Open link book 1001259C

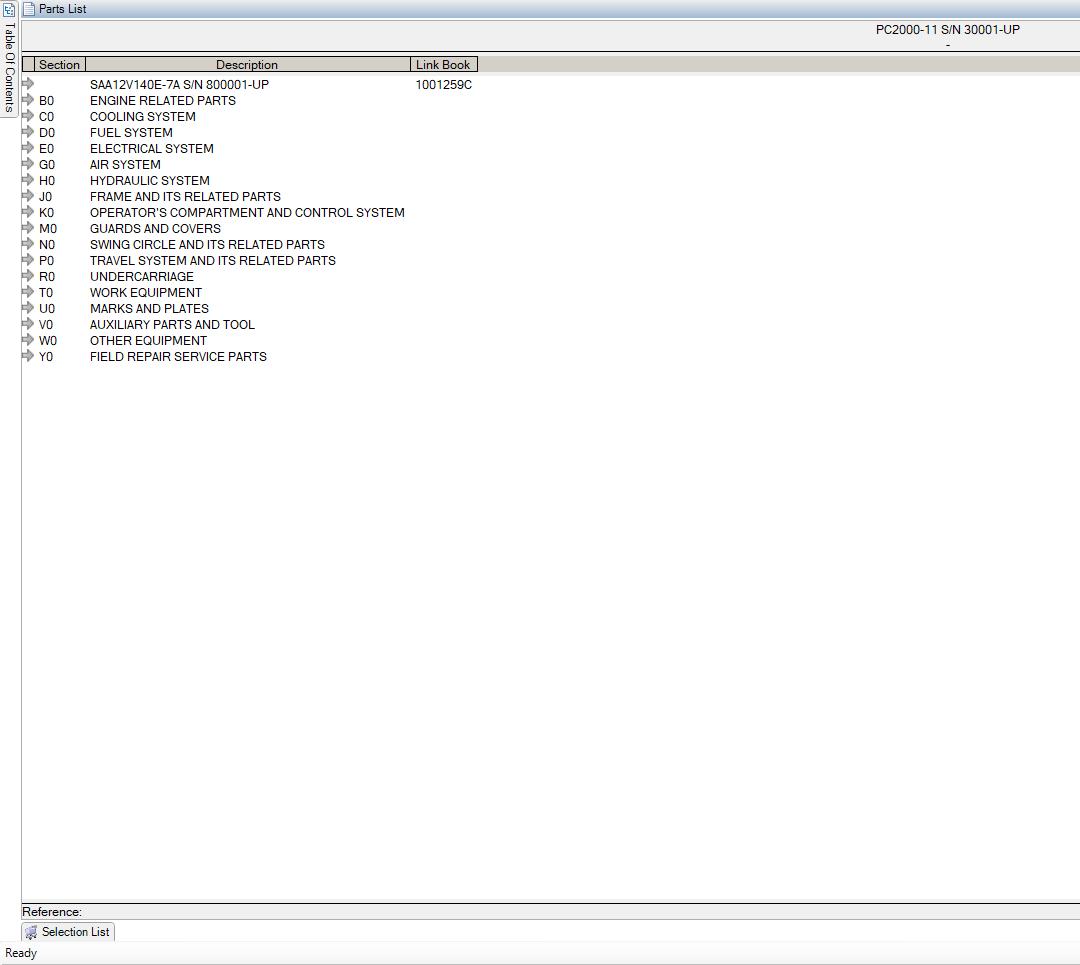click(x=444, y=85)
